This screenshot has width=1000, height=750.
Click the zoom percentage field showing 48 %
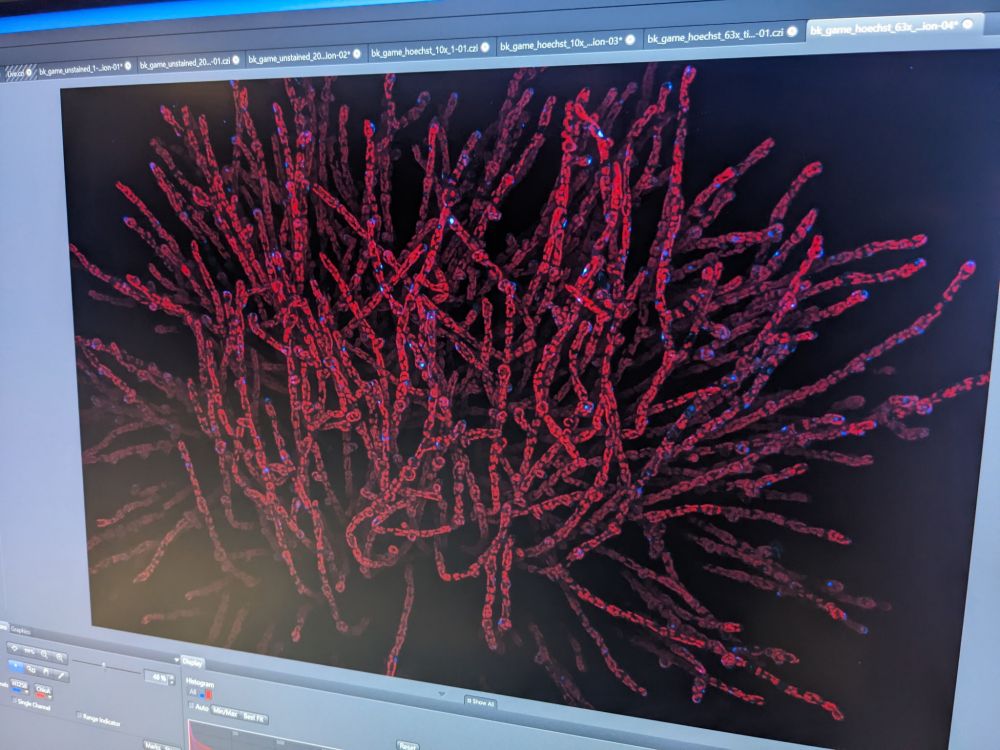[x=156, y=677]
